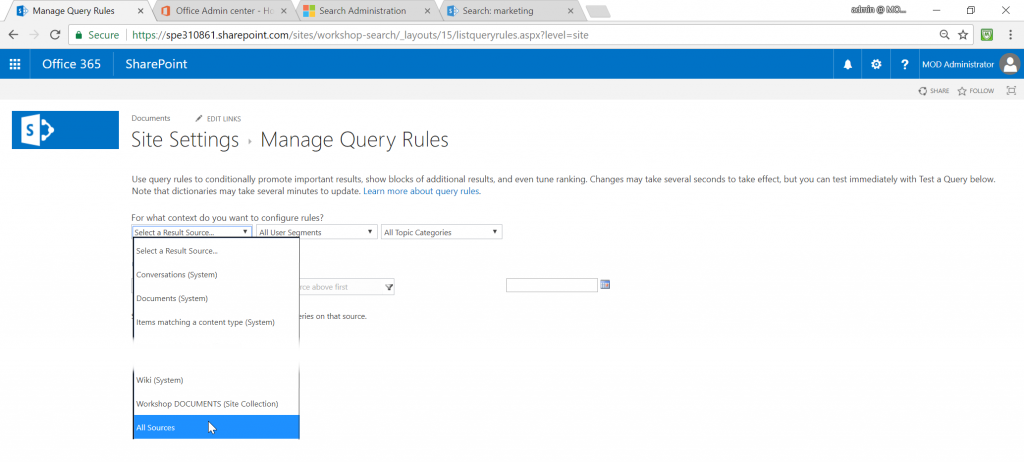Bookmark this page with the star
The image size is (1024, 462).
click(x=963, y=35)
